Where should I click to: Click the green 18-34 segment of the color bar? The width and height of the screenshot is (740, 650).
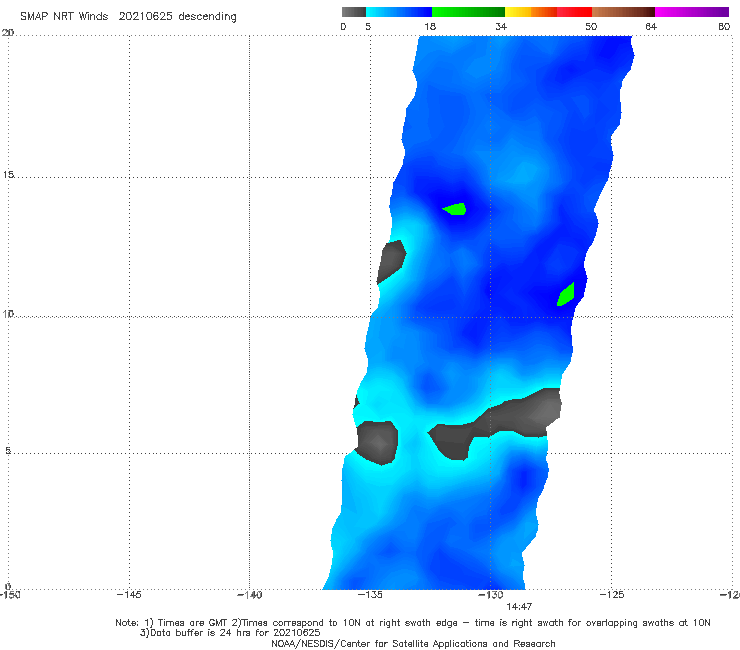coord(468,12)
